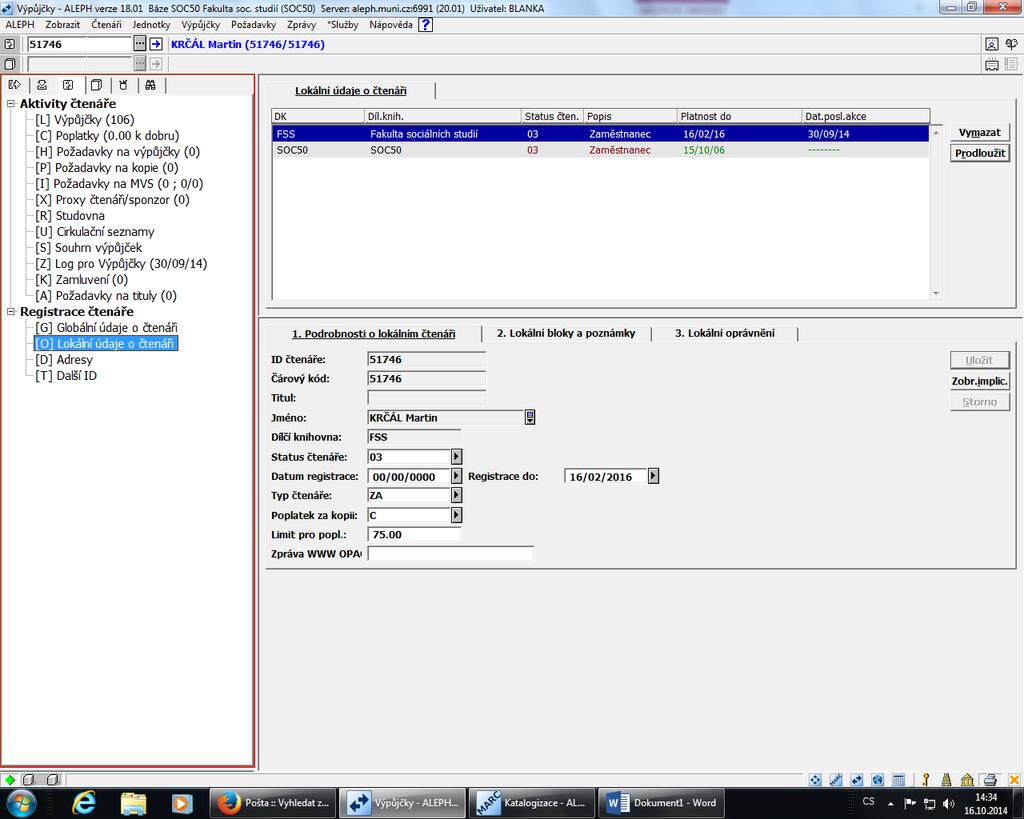Open Status čtenáře dropdown arrow

click(x=456, y=457)
